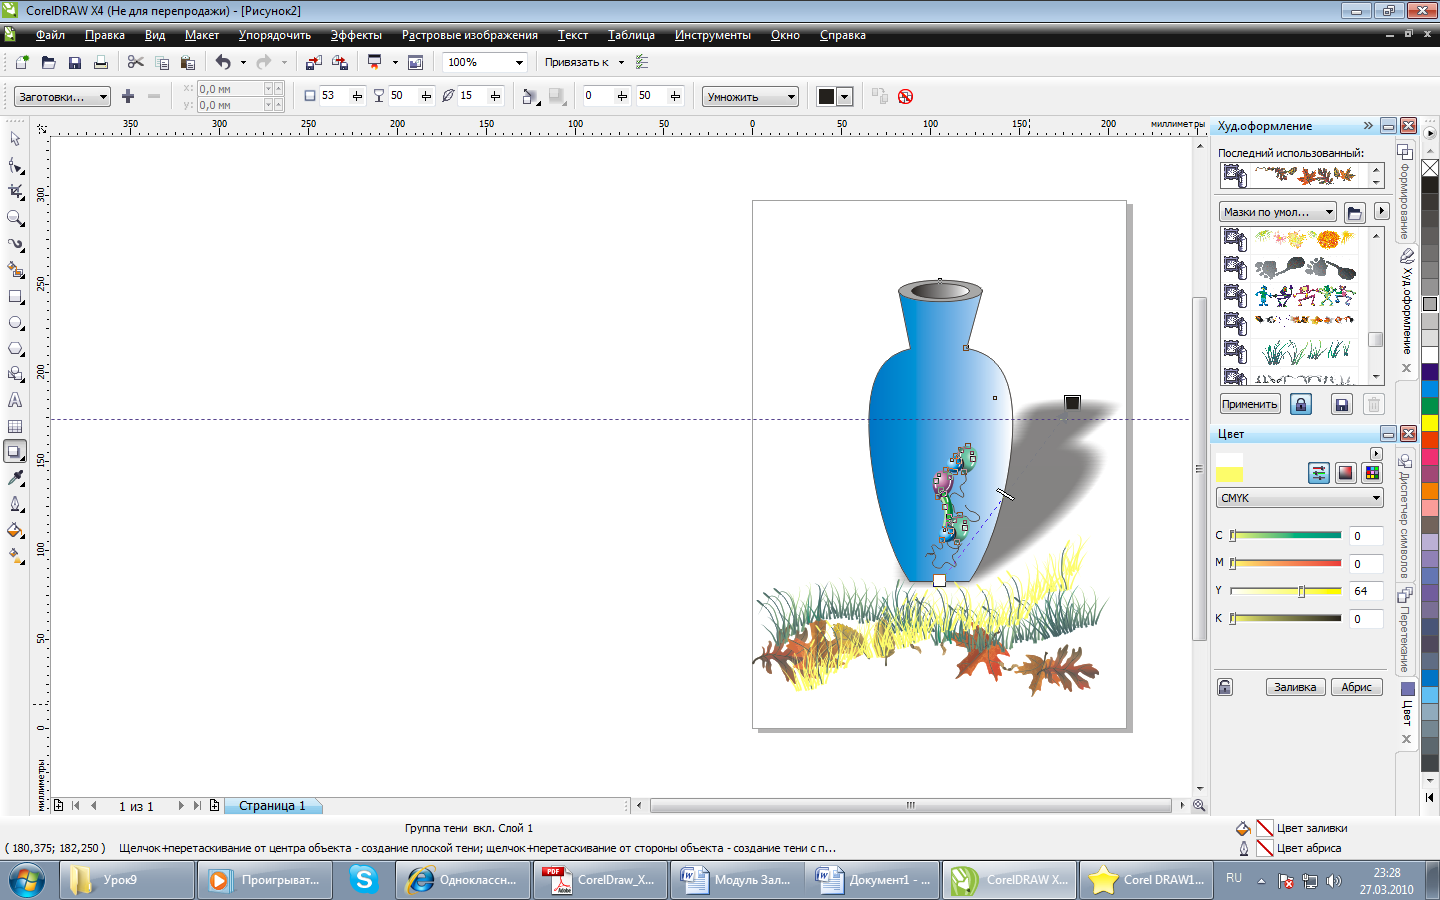Select the Table tool
The image size is (1440, 900).
(x=15, y=426)
